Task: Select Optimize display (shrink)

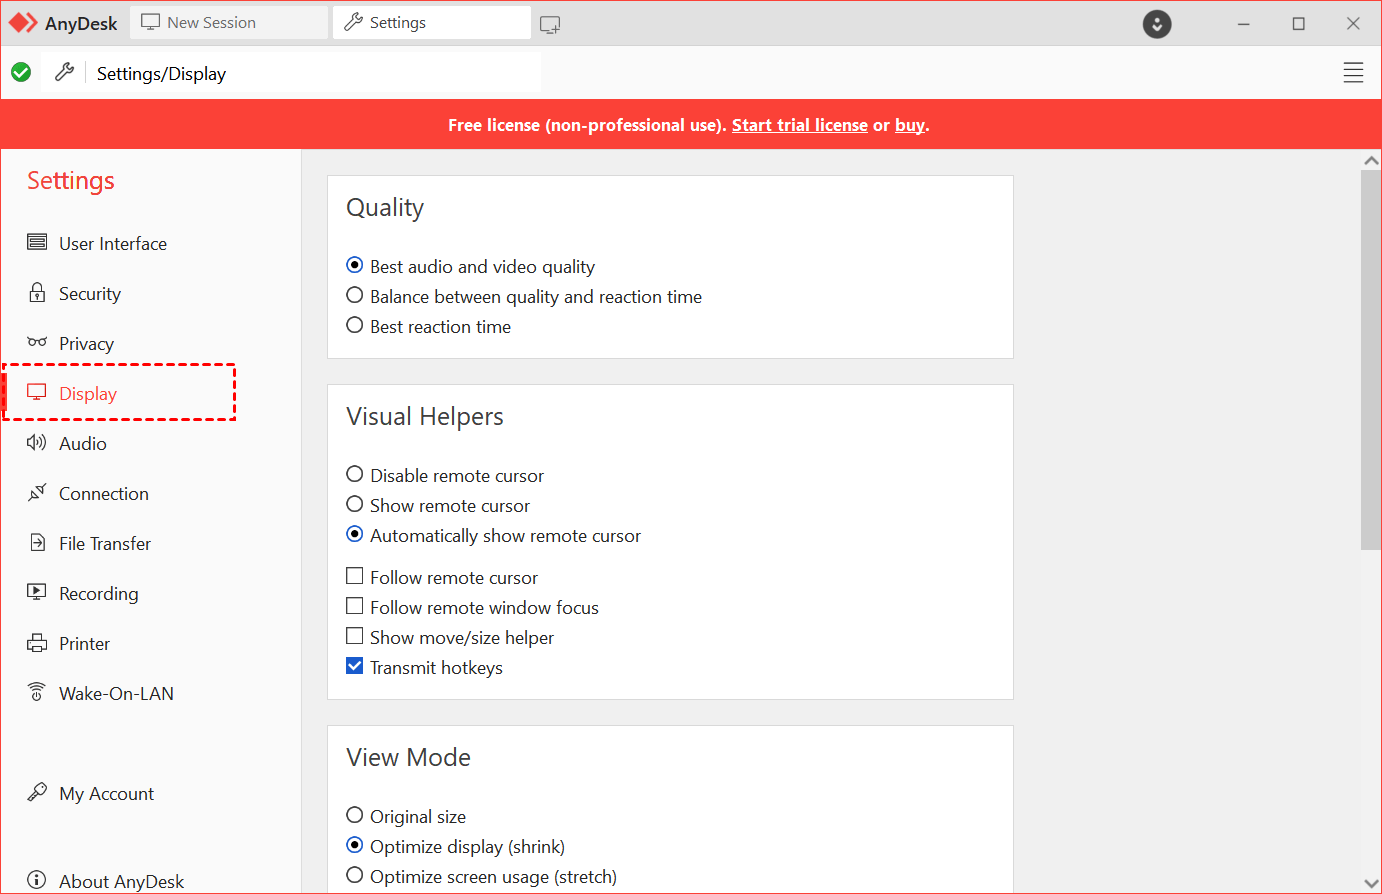Action: [x=455, y=846]
